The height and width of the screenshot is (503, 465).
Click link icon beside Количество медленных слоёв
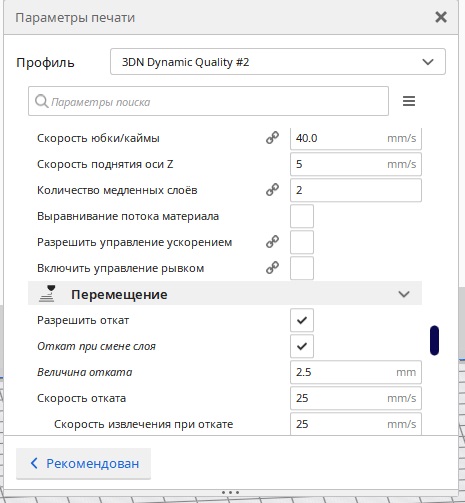point(272,190)
